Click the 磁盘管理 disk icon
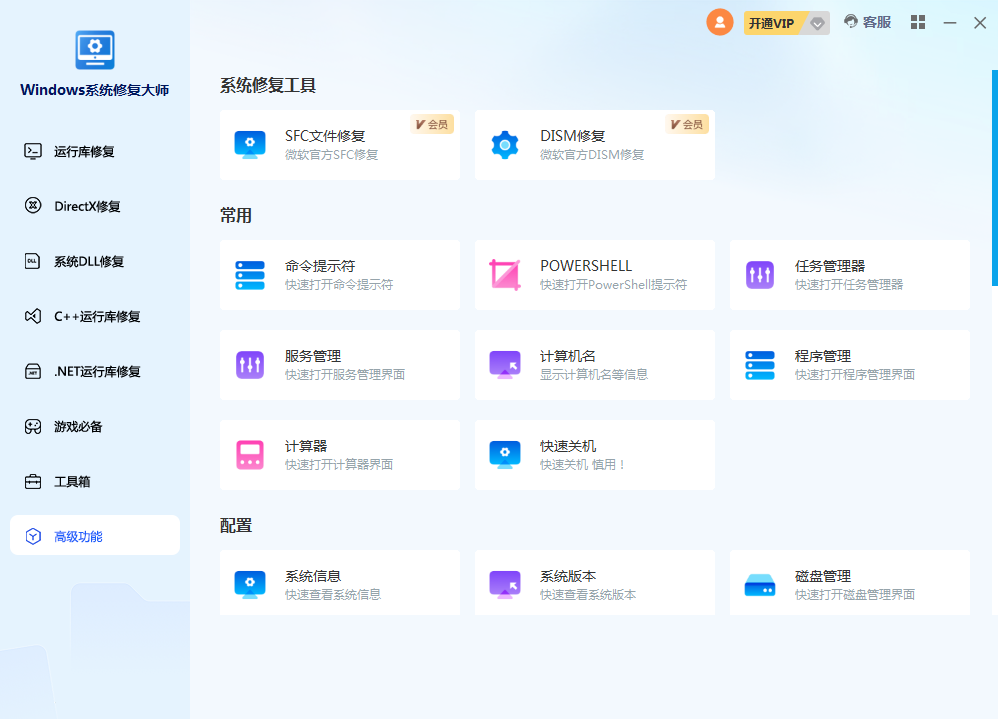998x719 pixels. pyautogui.click(x=760, y=585)
